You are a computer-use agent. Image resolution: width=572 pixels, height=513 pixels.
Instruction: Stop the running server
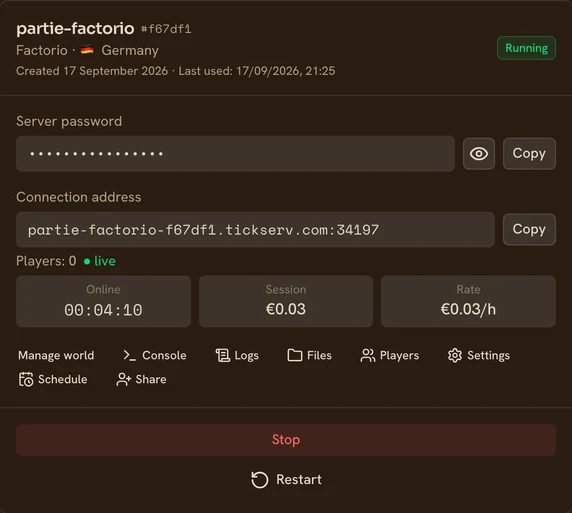click(286, 440)
